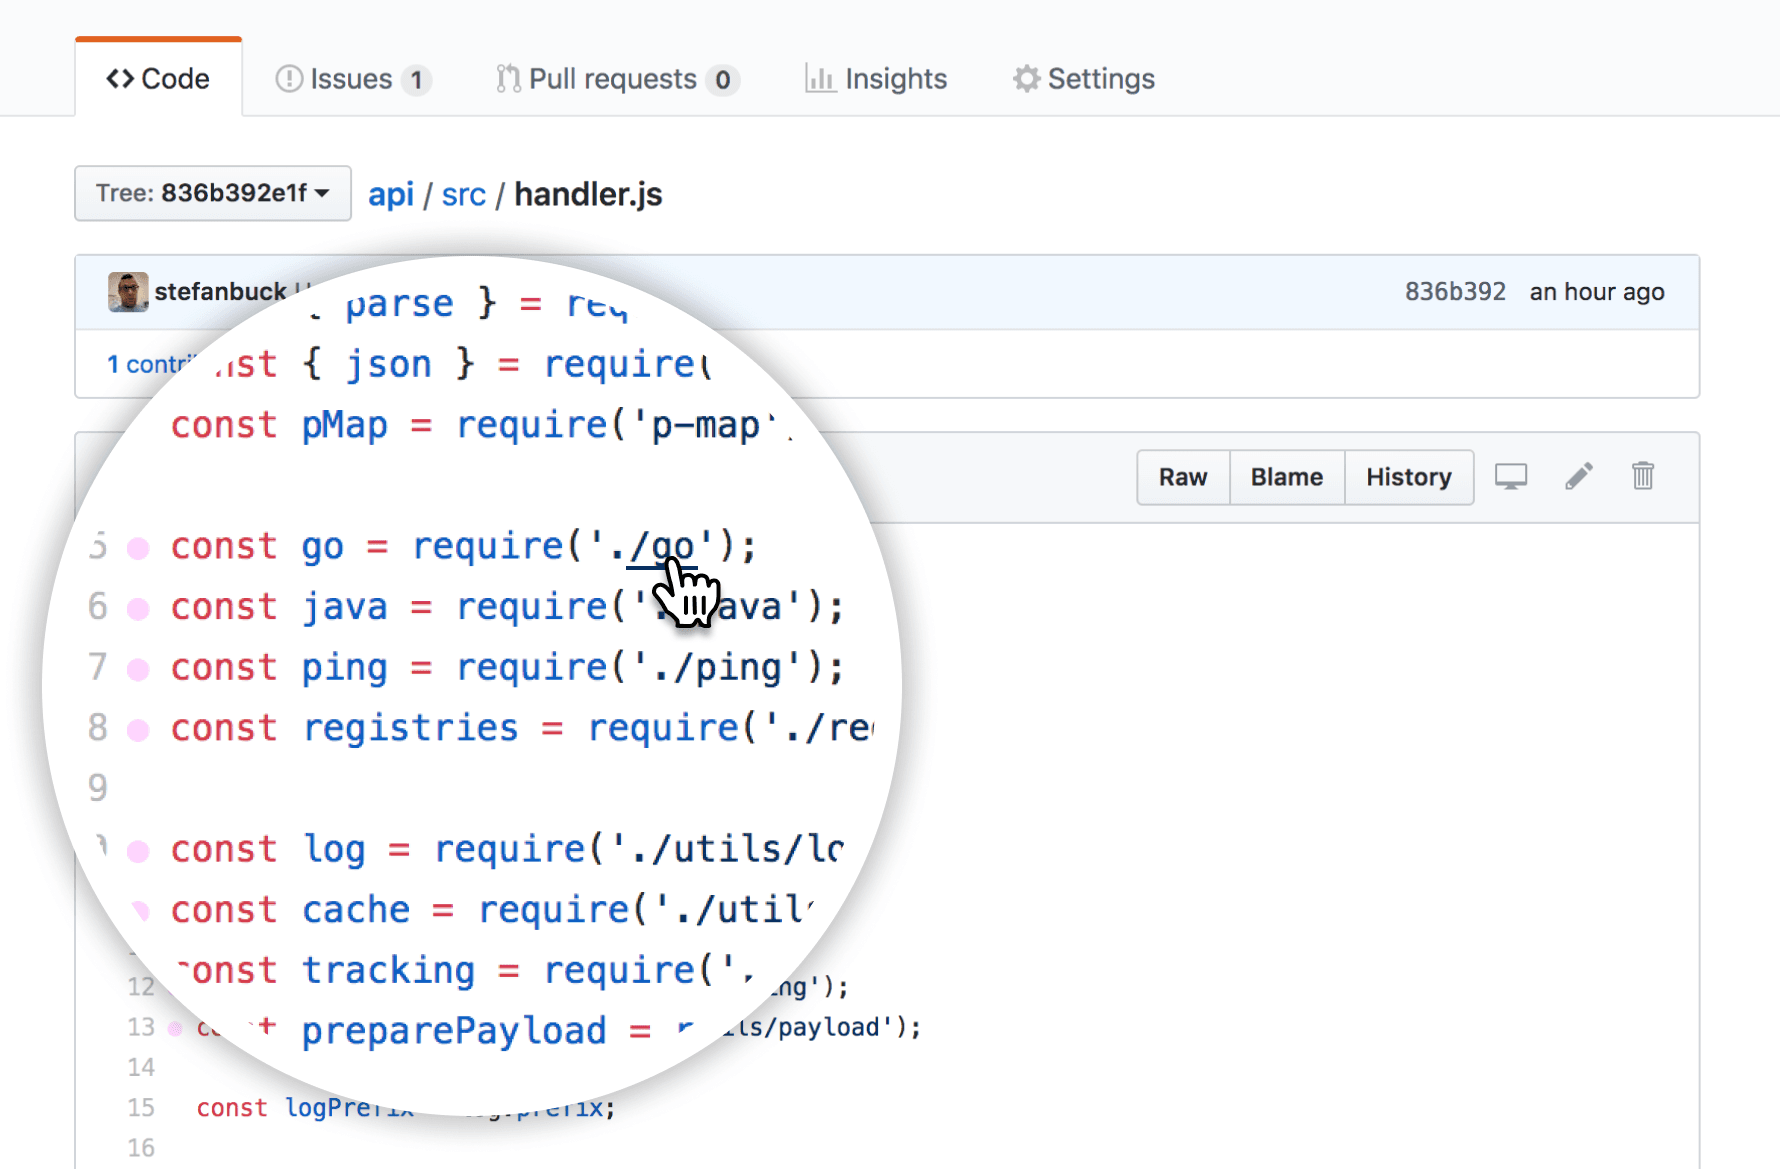Click the pencil edit file icon
Viewport: 1780px width, 1169px height.
coord(1578,477)
